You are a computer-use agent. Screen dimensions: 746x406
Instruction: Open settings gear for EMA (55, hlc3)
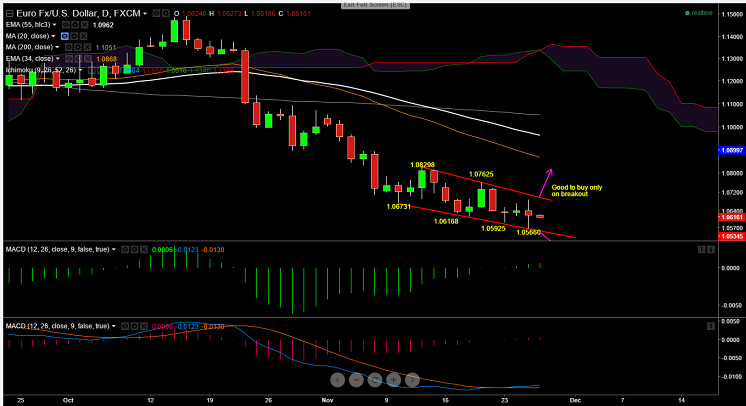[x=75, y=25]
